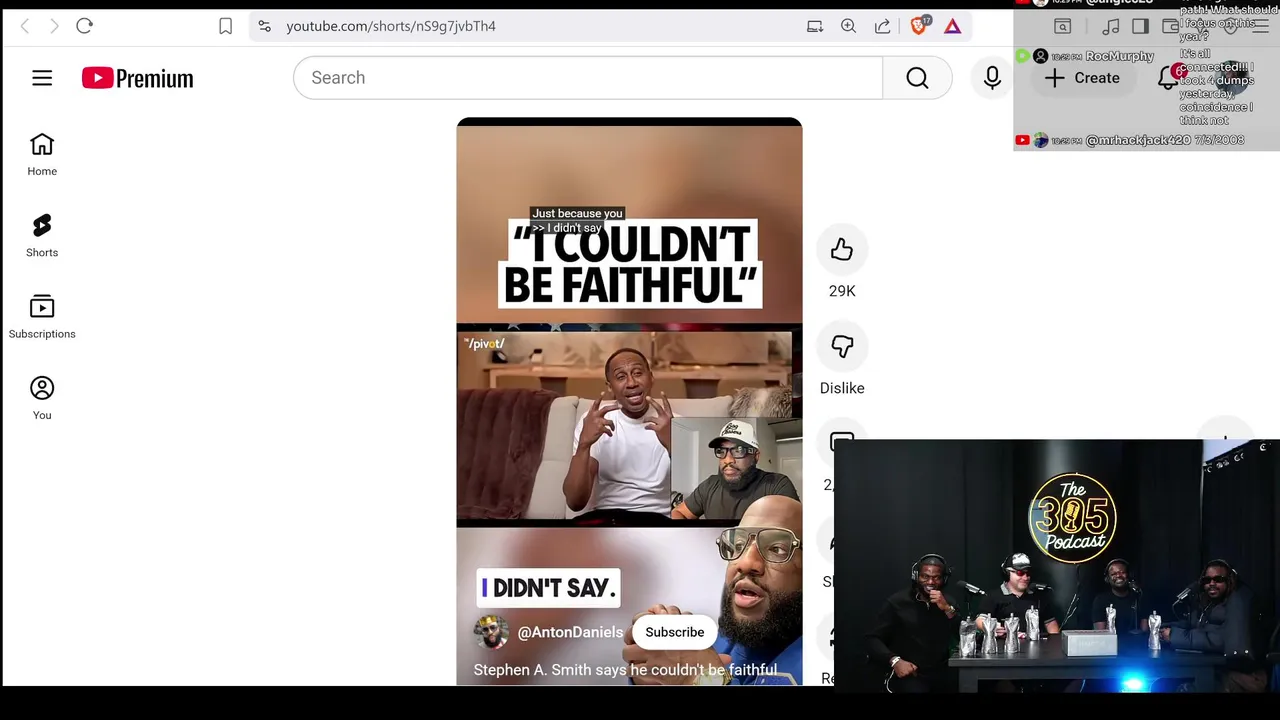Viewport: 1280px width, 720px height.
Task: Subscribe to @AntonDaniels
Action: (x=675, y=632)
